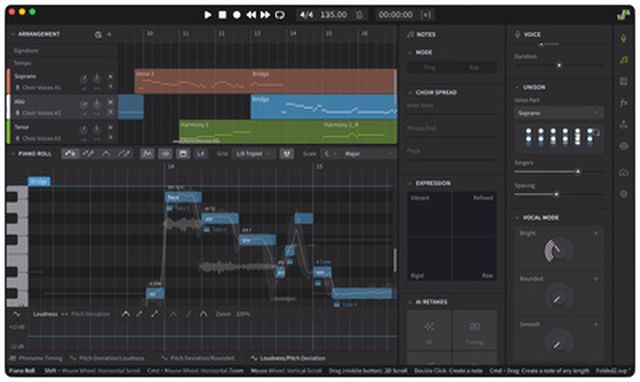This screenshot has height=382, width=640.
Task: Mute the Soprano track
Action: point(110,77)
